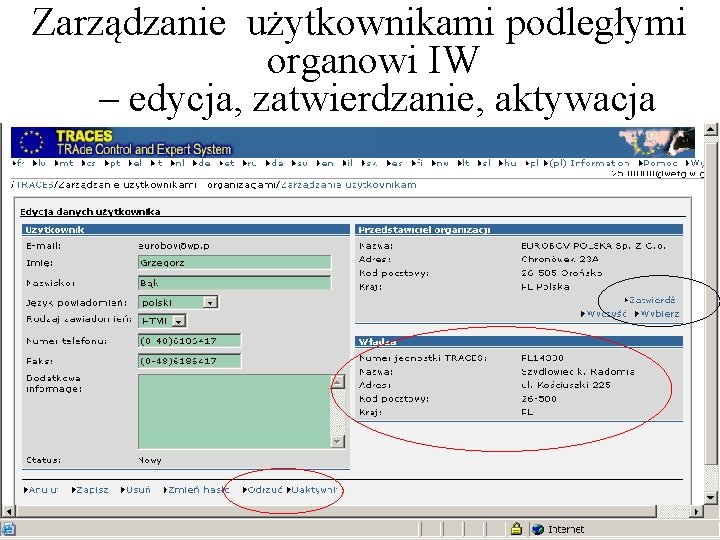This screenshot has height=540, width=720.
Task: Click the e-mail value eurobov@wp.p
Action: (174, 246)
